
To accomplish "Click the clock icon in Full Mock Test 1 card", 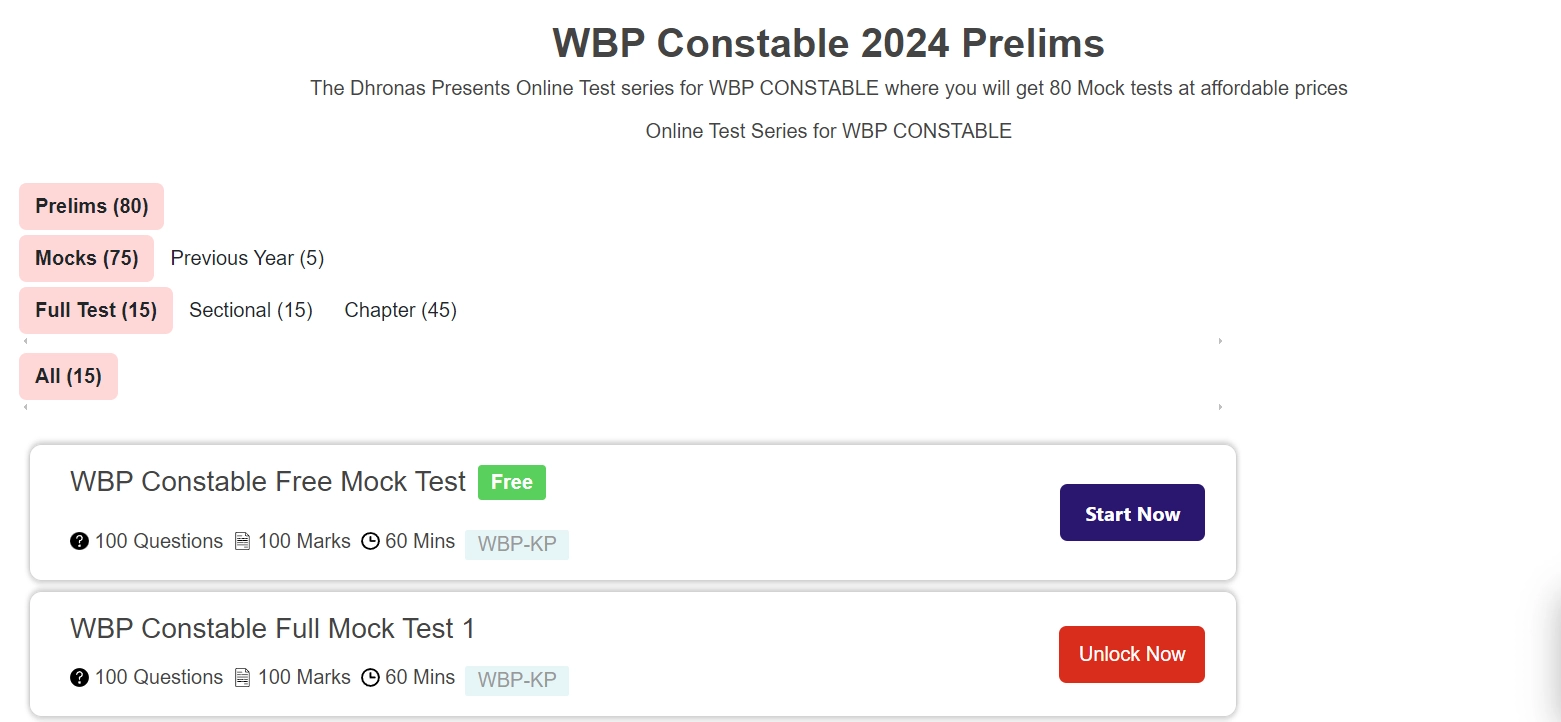I will [370, 677].
